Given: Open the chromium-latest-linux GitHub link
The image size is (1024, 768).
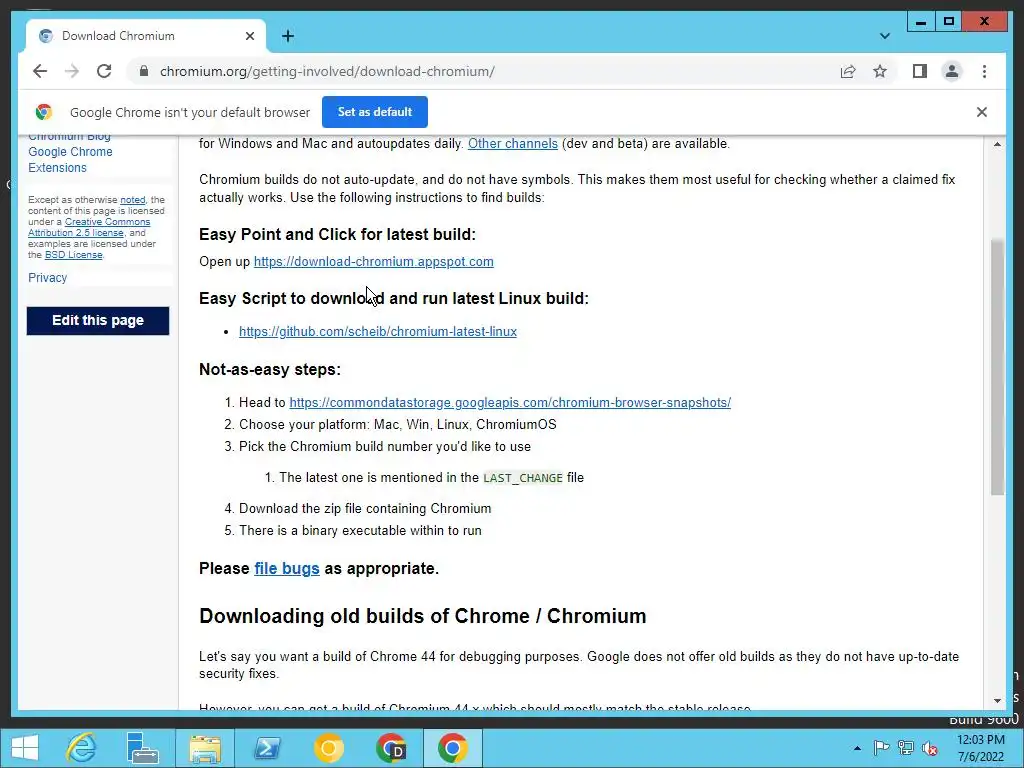Looking at the screenshot, I should click(377, 331).
